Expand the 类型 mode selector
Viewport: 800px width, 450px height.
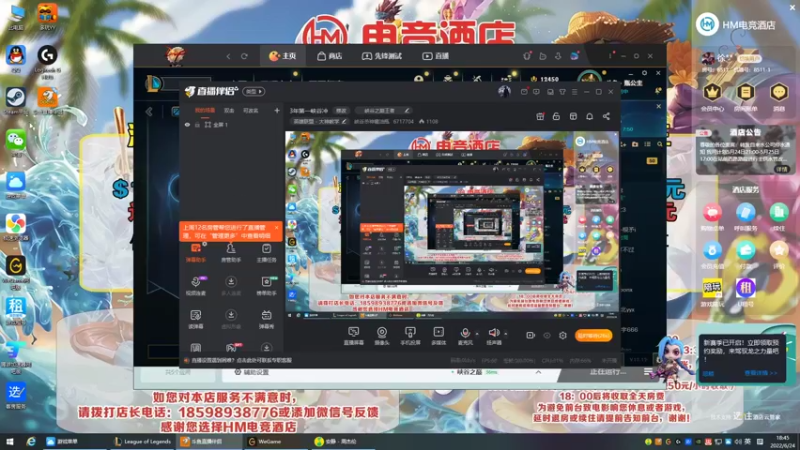[254, 91]
